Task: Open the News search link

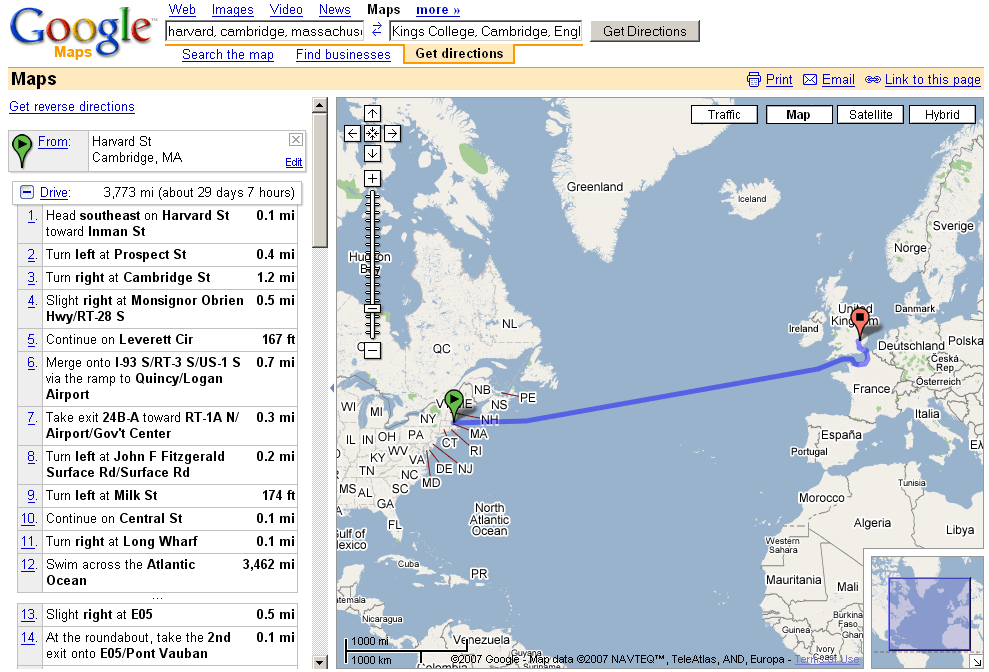Action: pyautogui.click(x=334, y=9)
